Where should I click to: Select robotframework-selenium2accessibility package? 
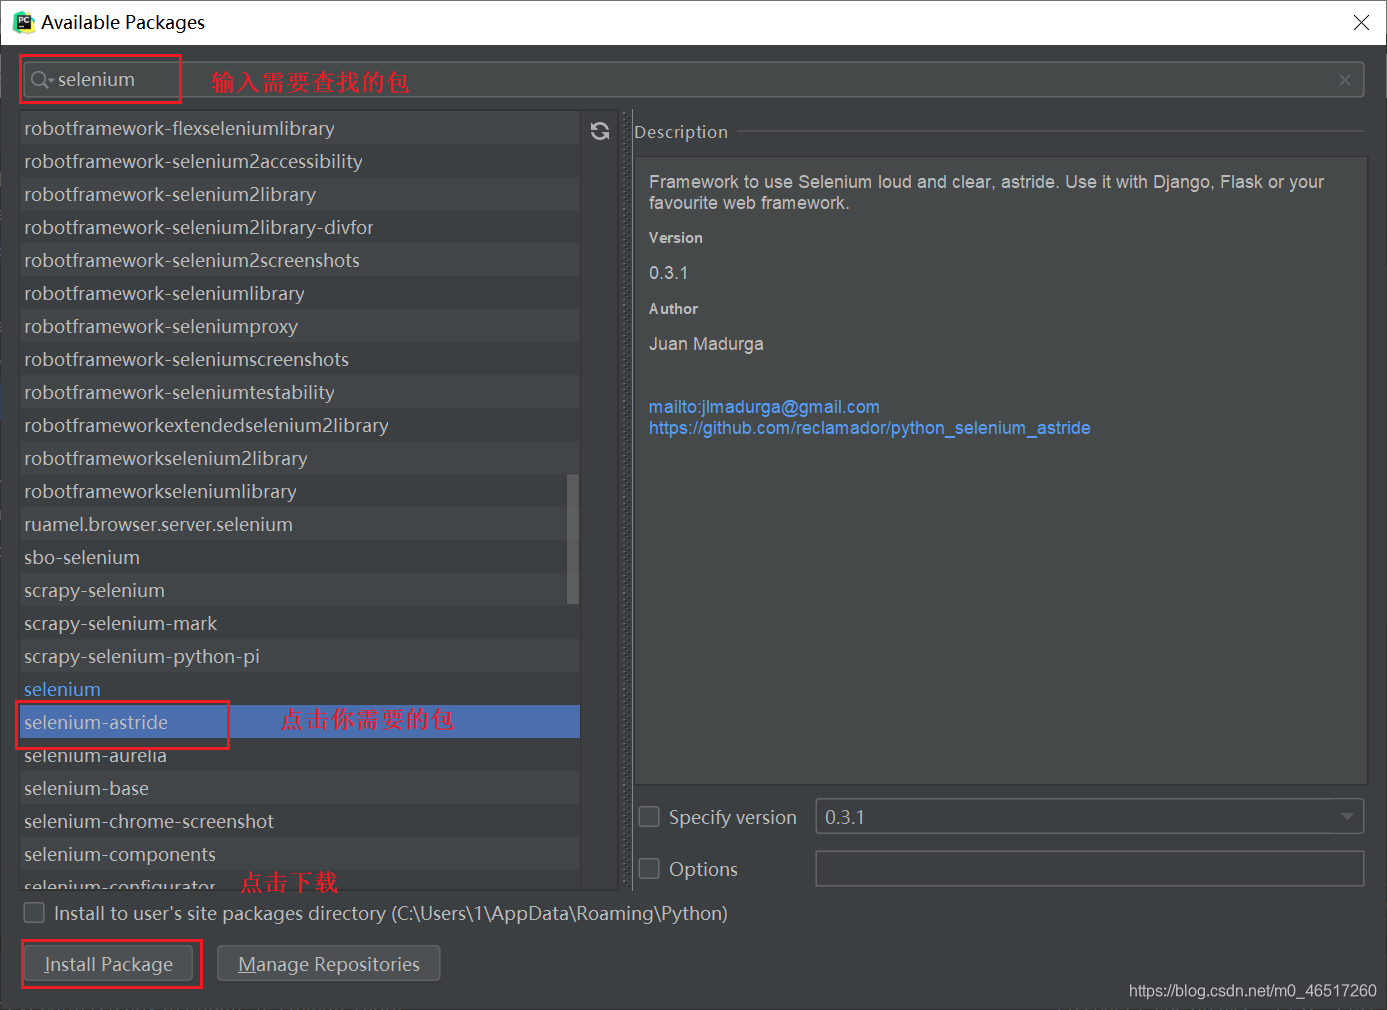pyautogui.click(x=300, y=161)
